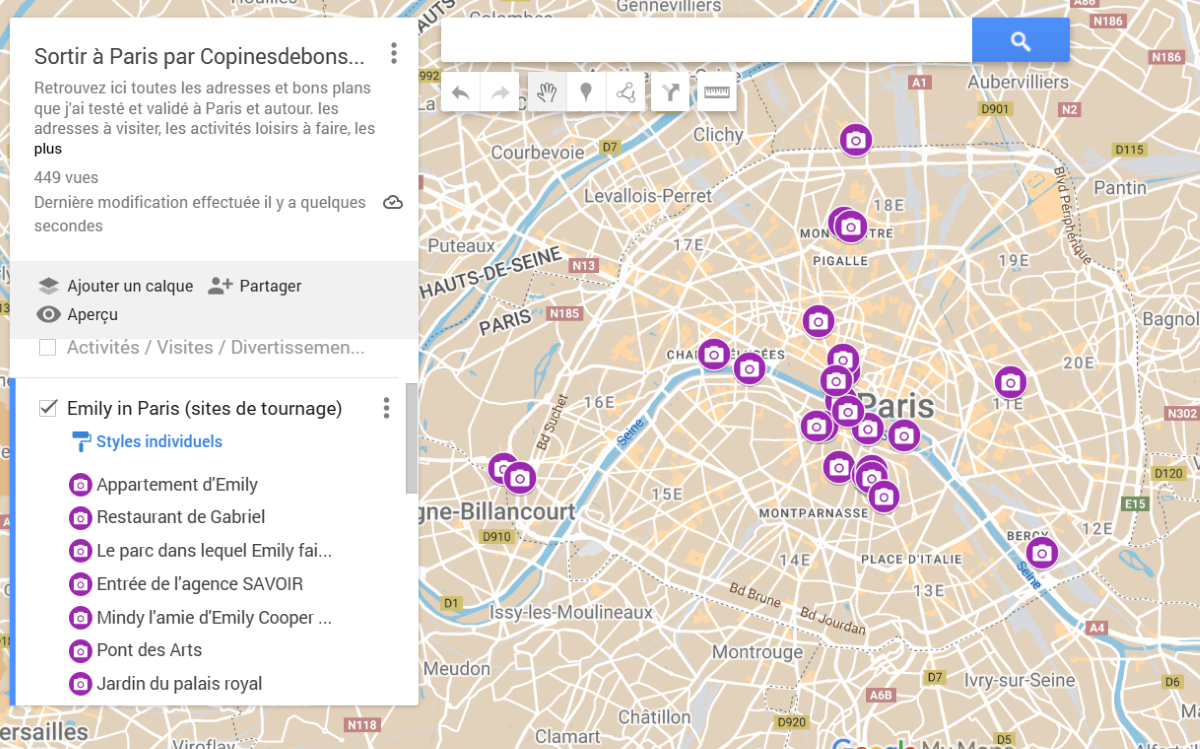Select Mindy l'amie d'Emily Cooper item
The height and width of the screenshot is (749, 1200).
214,618
